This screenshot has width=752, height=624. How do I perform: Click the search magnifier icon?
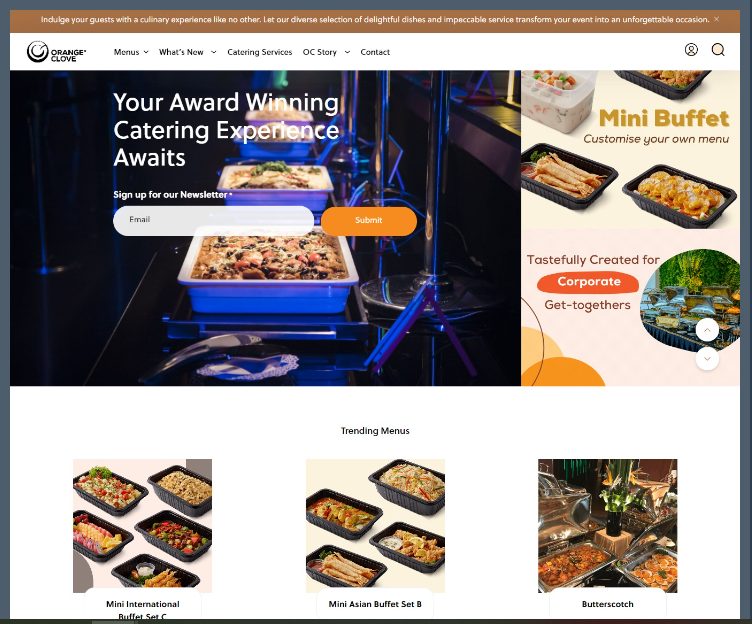tap(718, 50)
